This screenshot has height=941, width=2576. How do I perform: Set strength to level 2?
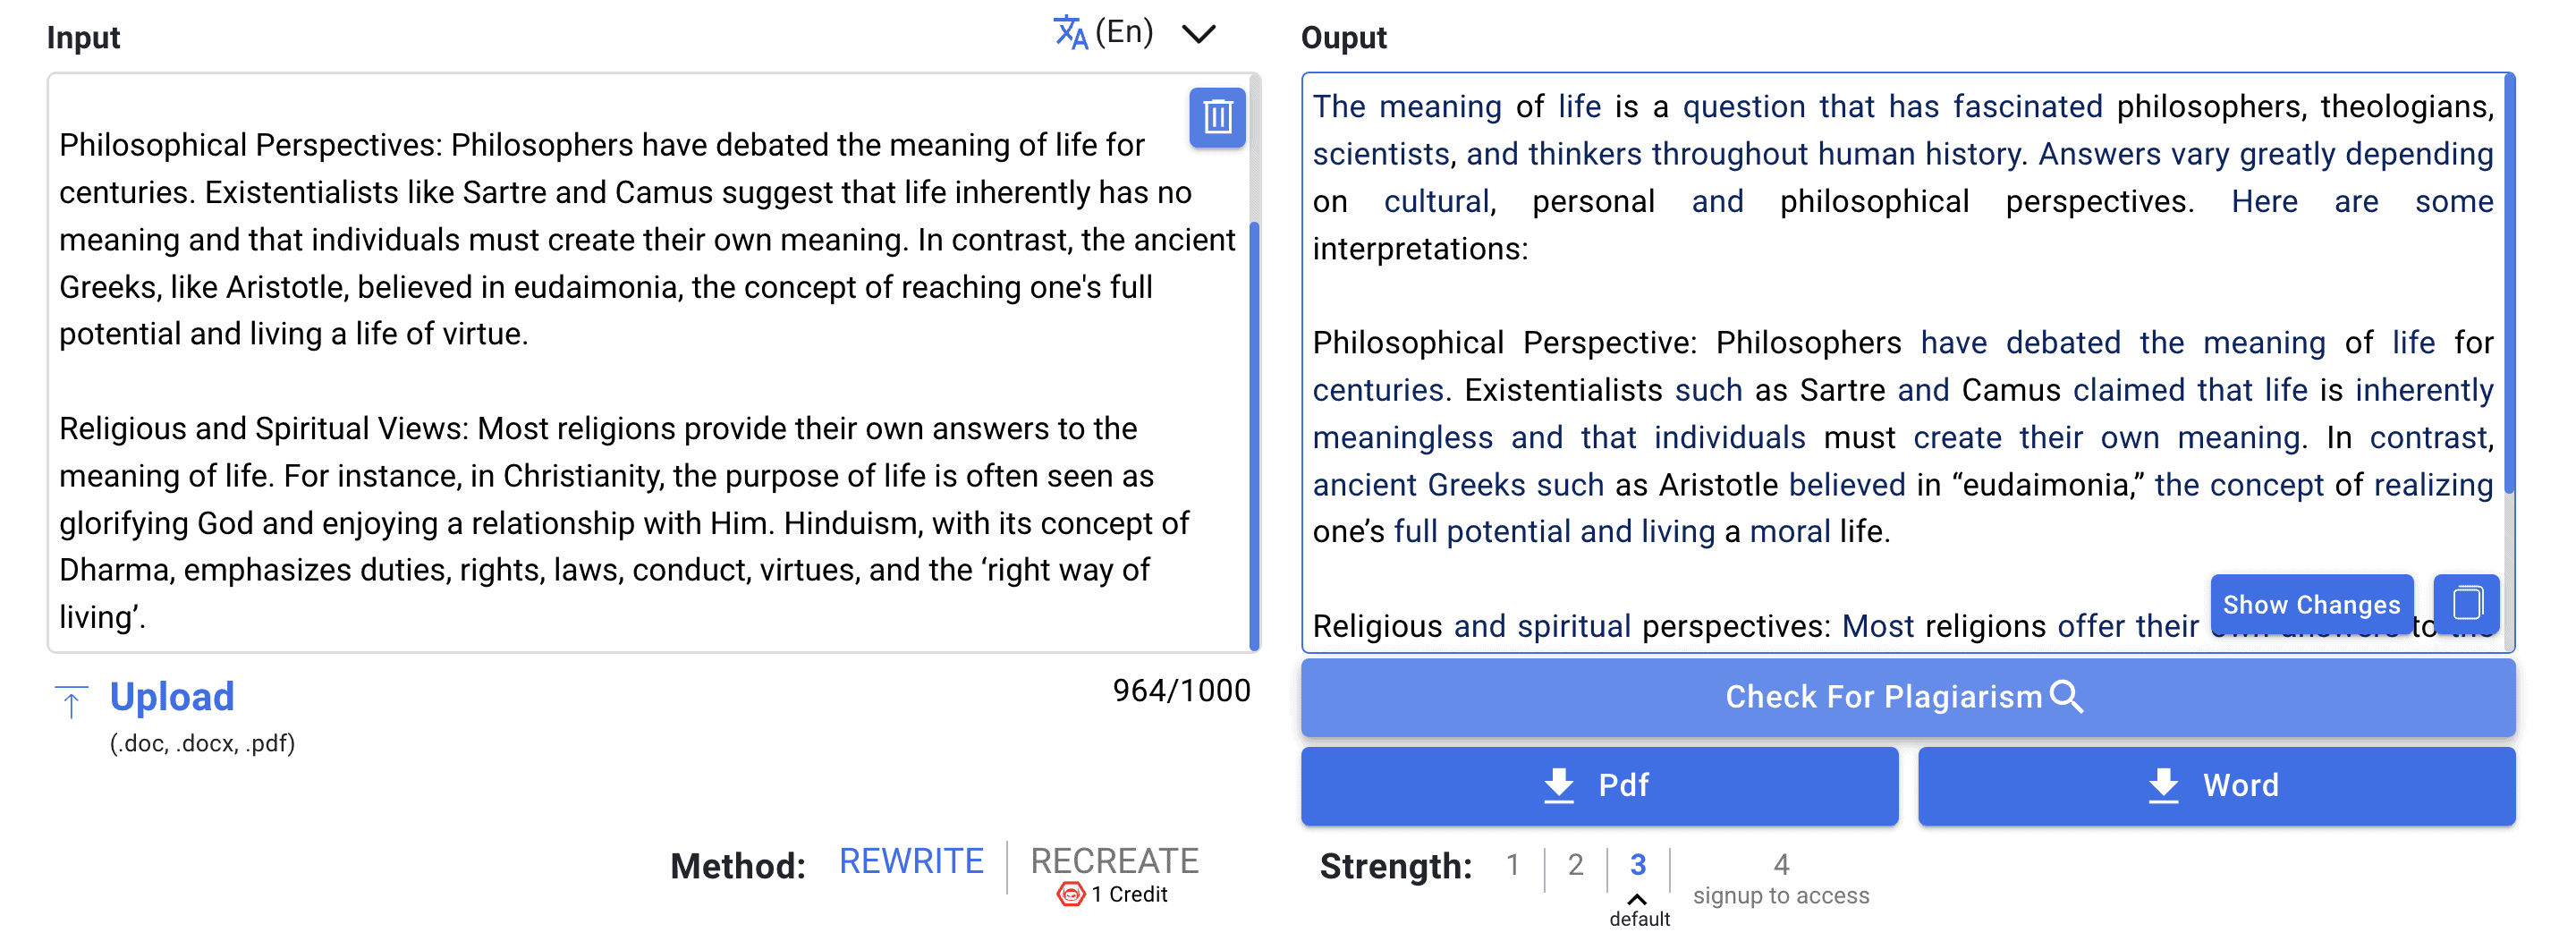pyautogui.click(x=1575, y=864)
